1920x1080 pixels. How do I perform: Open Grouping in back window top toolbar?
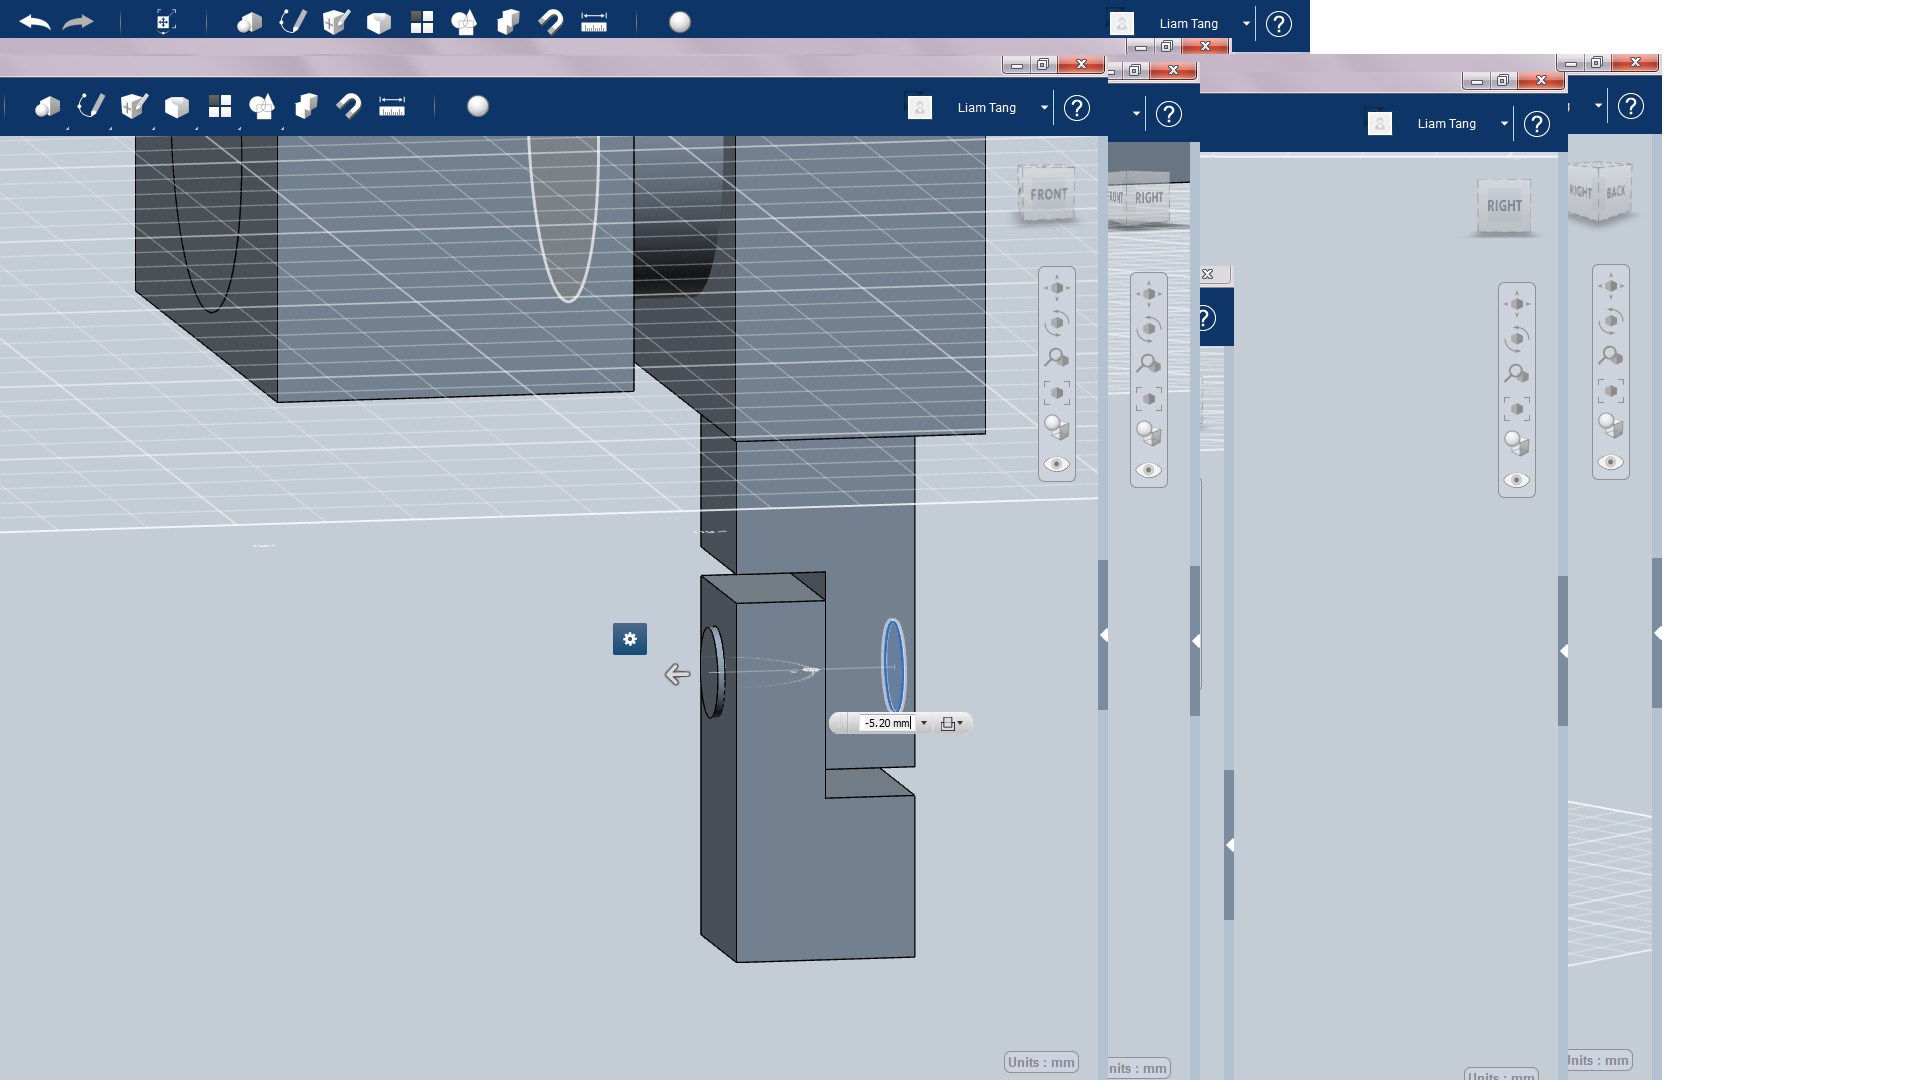tap(464, 22)
